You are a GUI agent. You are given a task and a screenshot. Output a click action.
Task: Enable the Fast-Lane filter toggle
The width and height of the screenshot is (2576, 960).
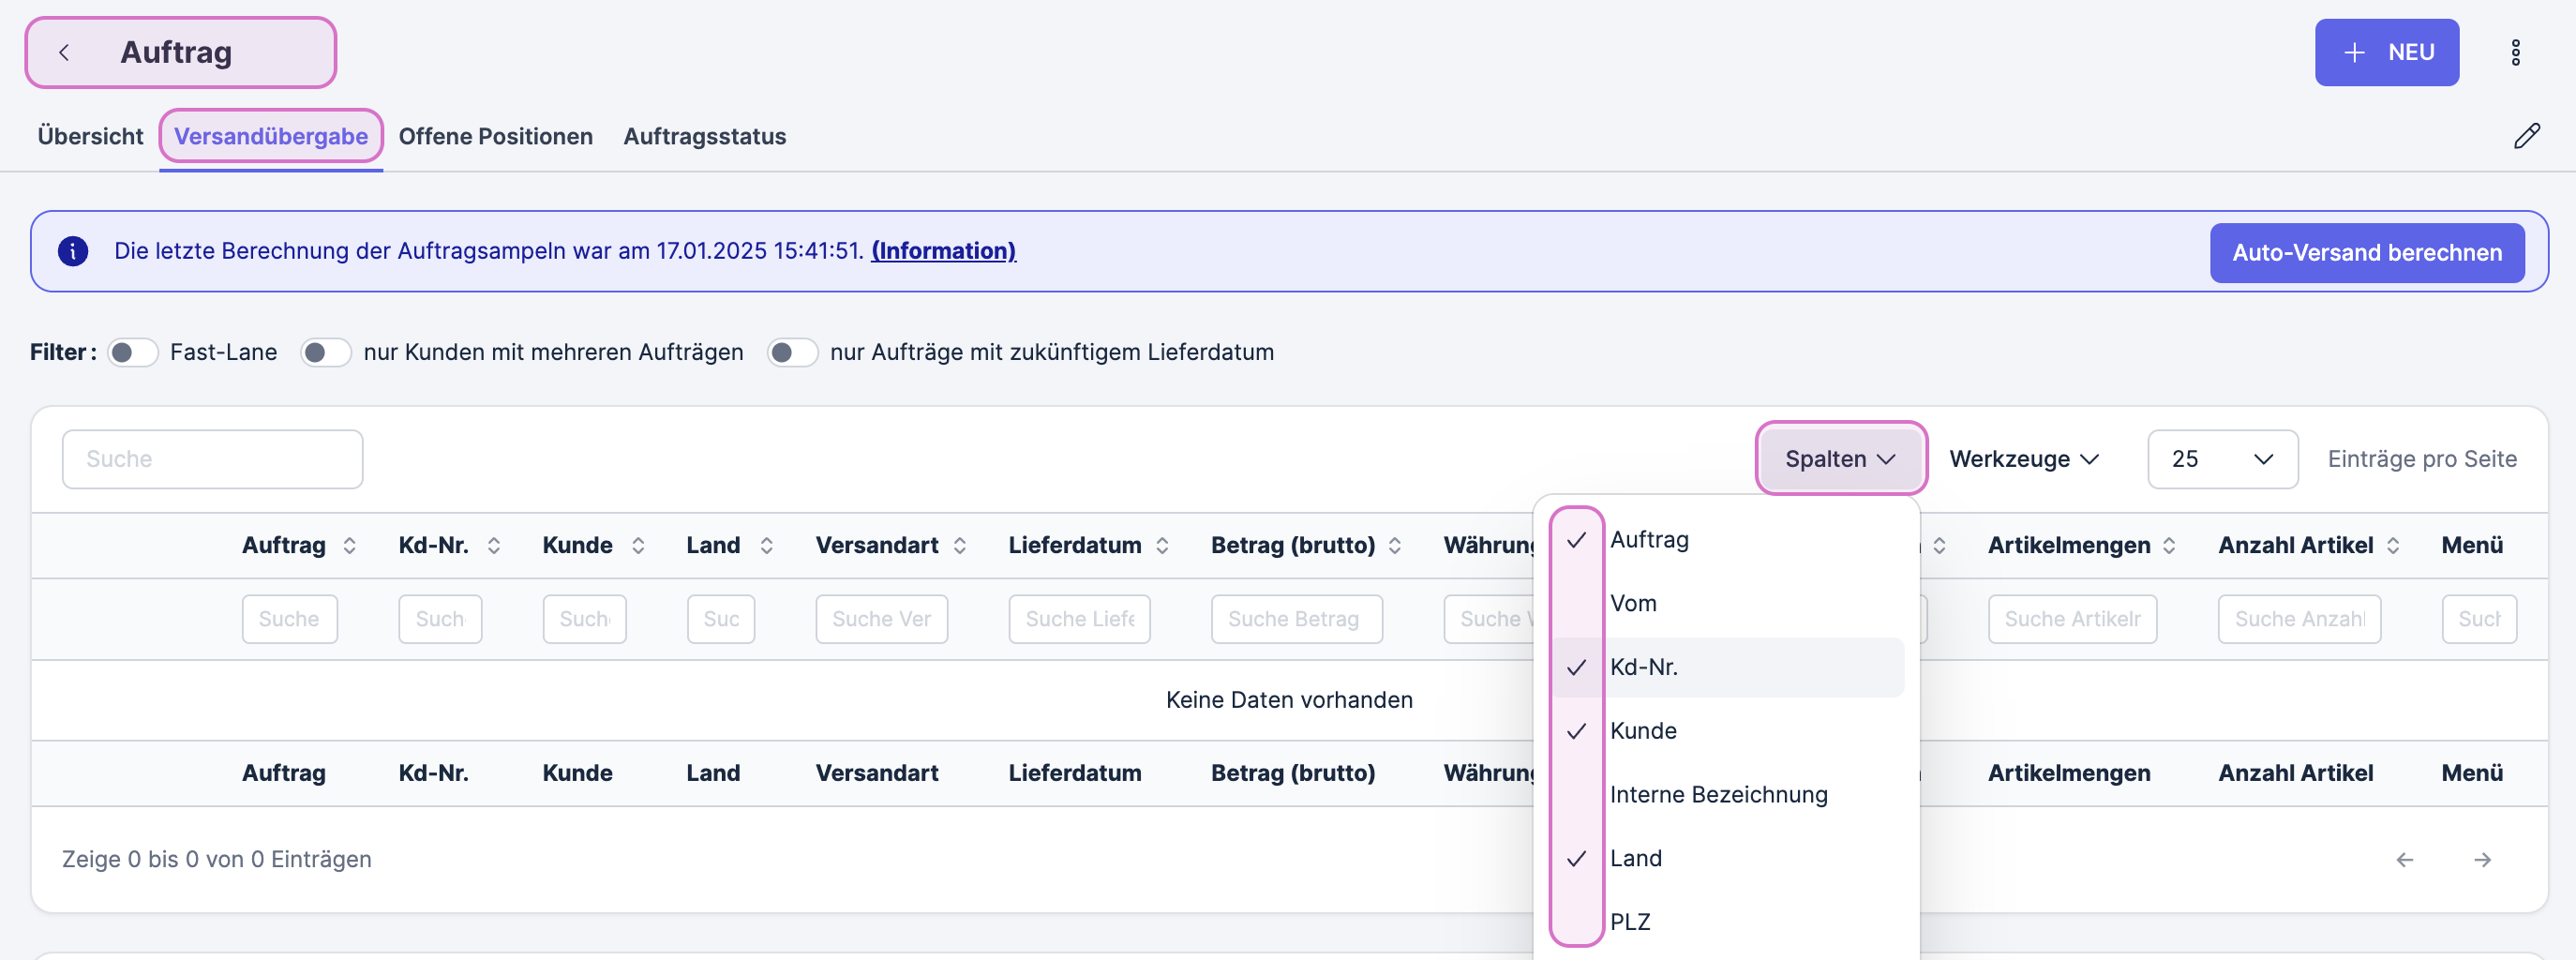coord(133,353)
